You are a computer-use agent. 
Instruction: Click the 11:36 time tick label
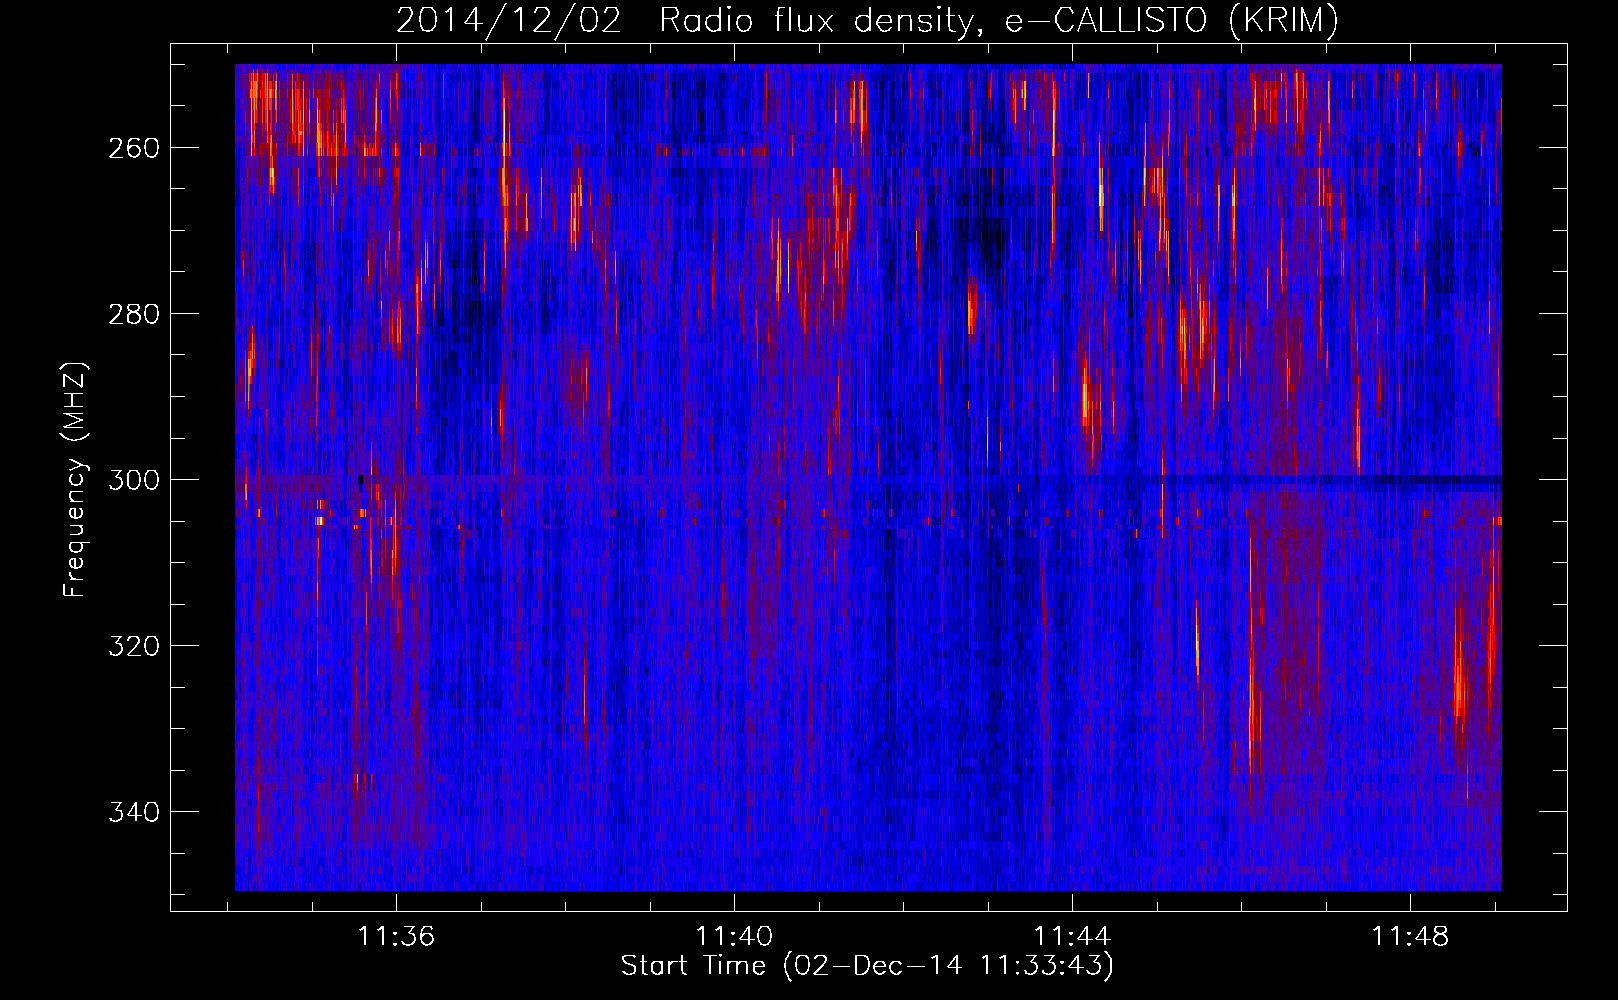397,937
